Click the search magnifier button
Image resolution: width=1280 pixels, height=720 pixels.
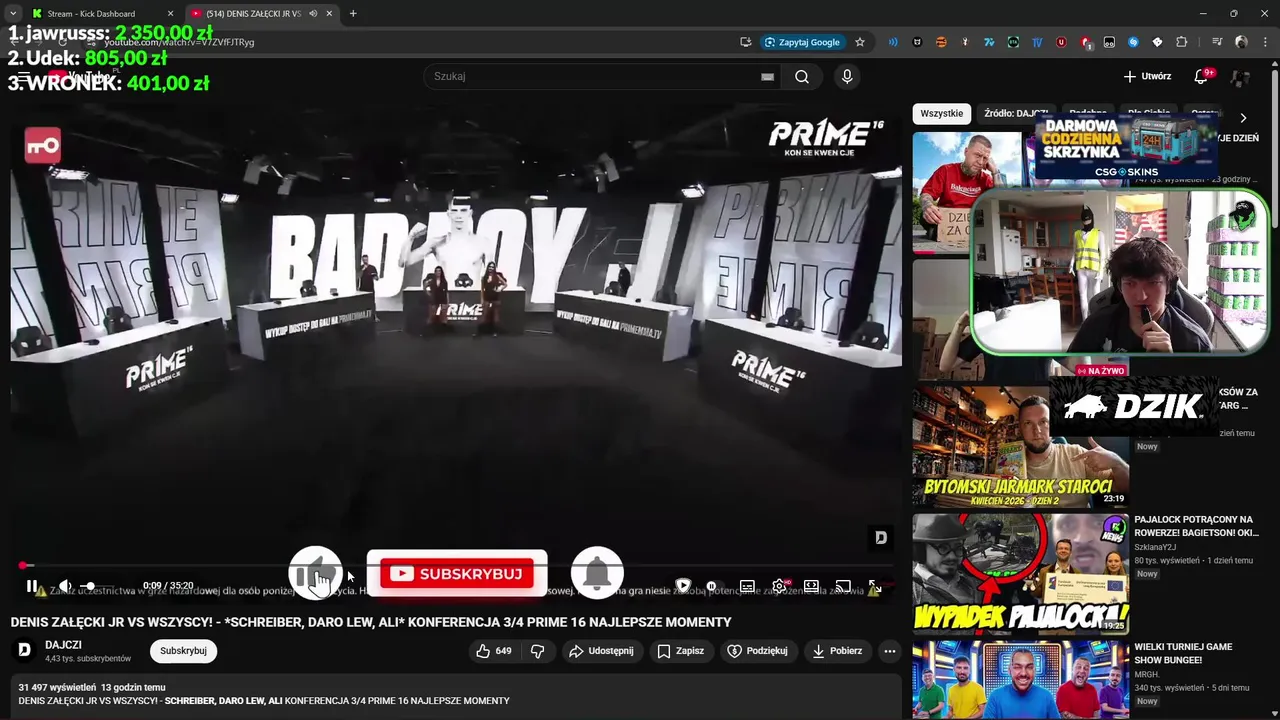(802, 76)
